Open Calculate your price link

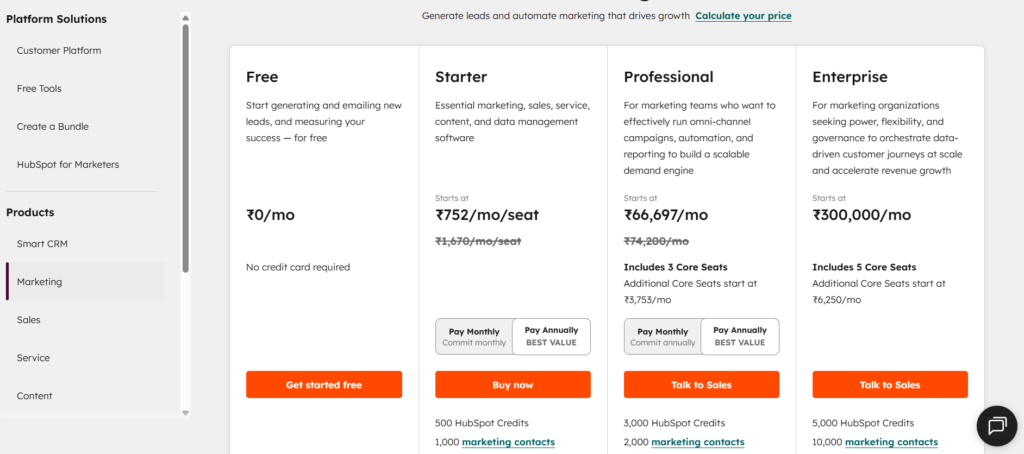click(743, 16)
